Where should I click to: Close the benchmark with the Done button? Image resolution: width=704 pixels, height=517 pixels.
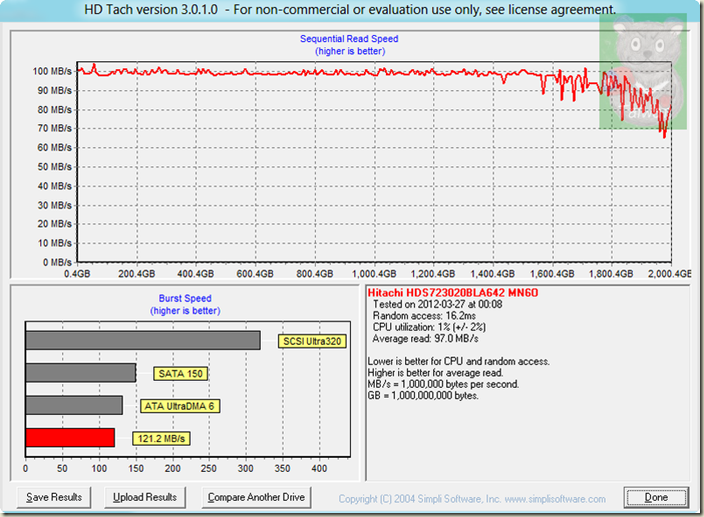[655, 497]
